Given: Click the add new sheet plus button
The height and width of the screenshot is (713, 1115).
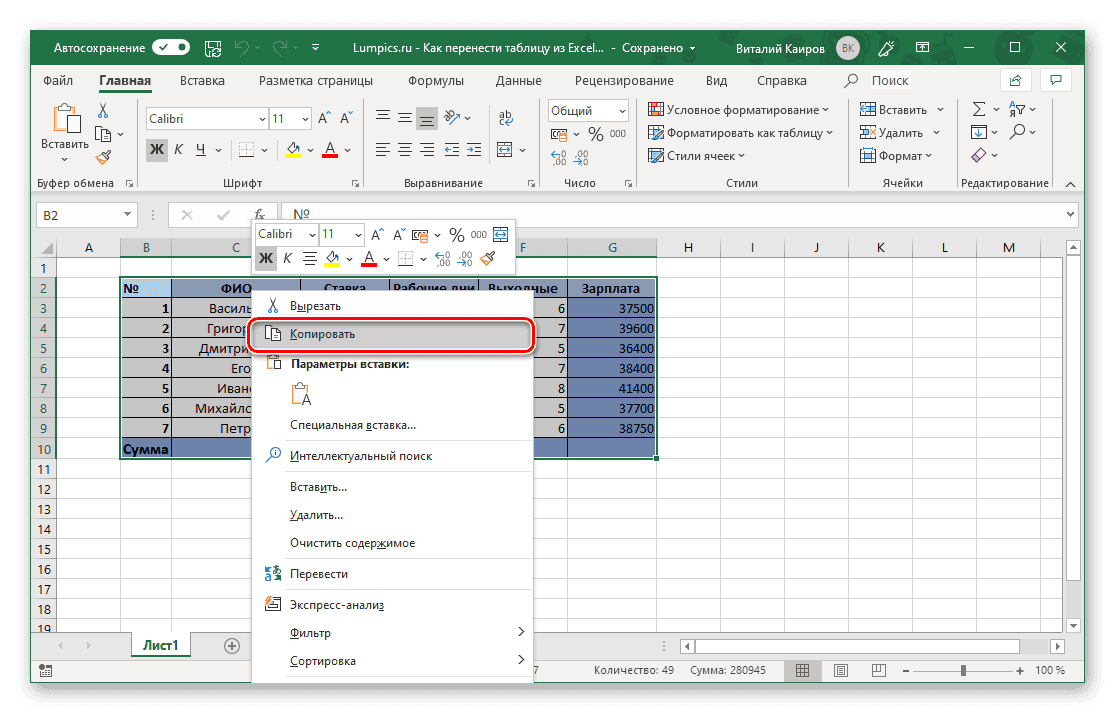Looking at the screenshot, I should coord(231,645).
